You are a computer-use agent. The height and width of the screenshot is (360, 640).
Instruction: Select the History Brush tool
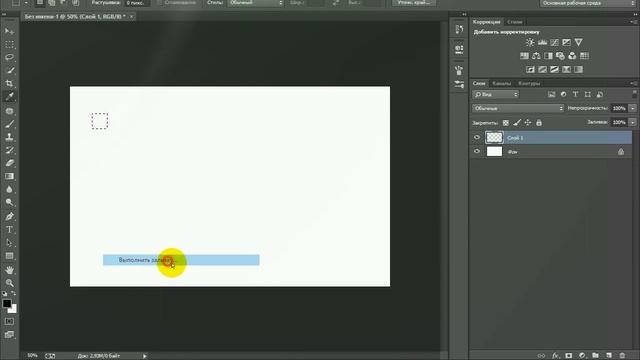pos(9,150)
